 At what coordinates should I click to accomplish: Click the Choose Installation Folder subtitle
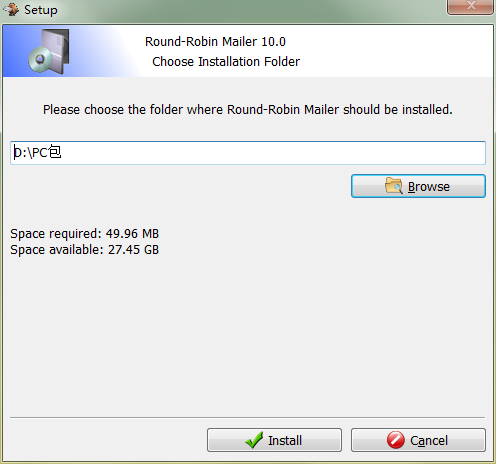coord(226,62)
